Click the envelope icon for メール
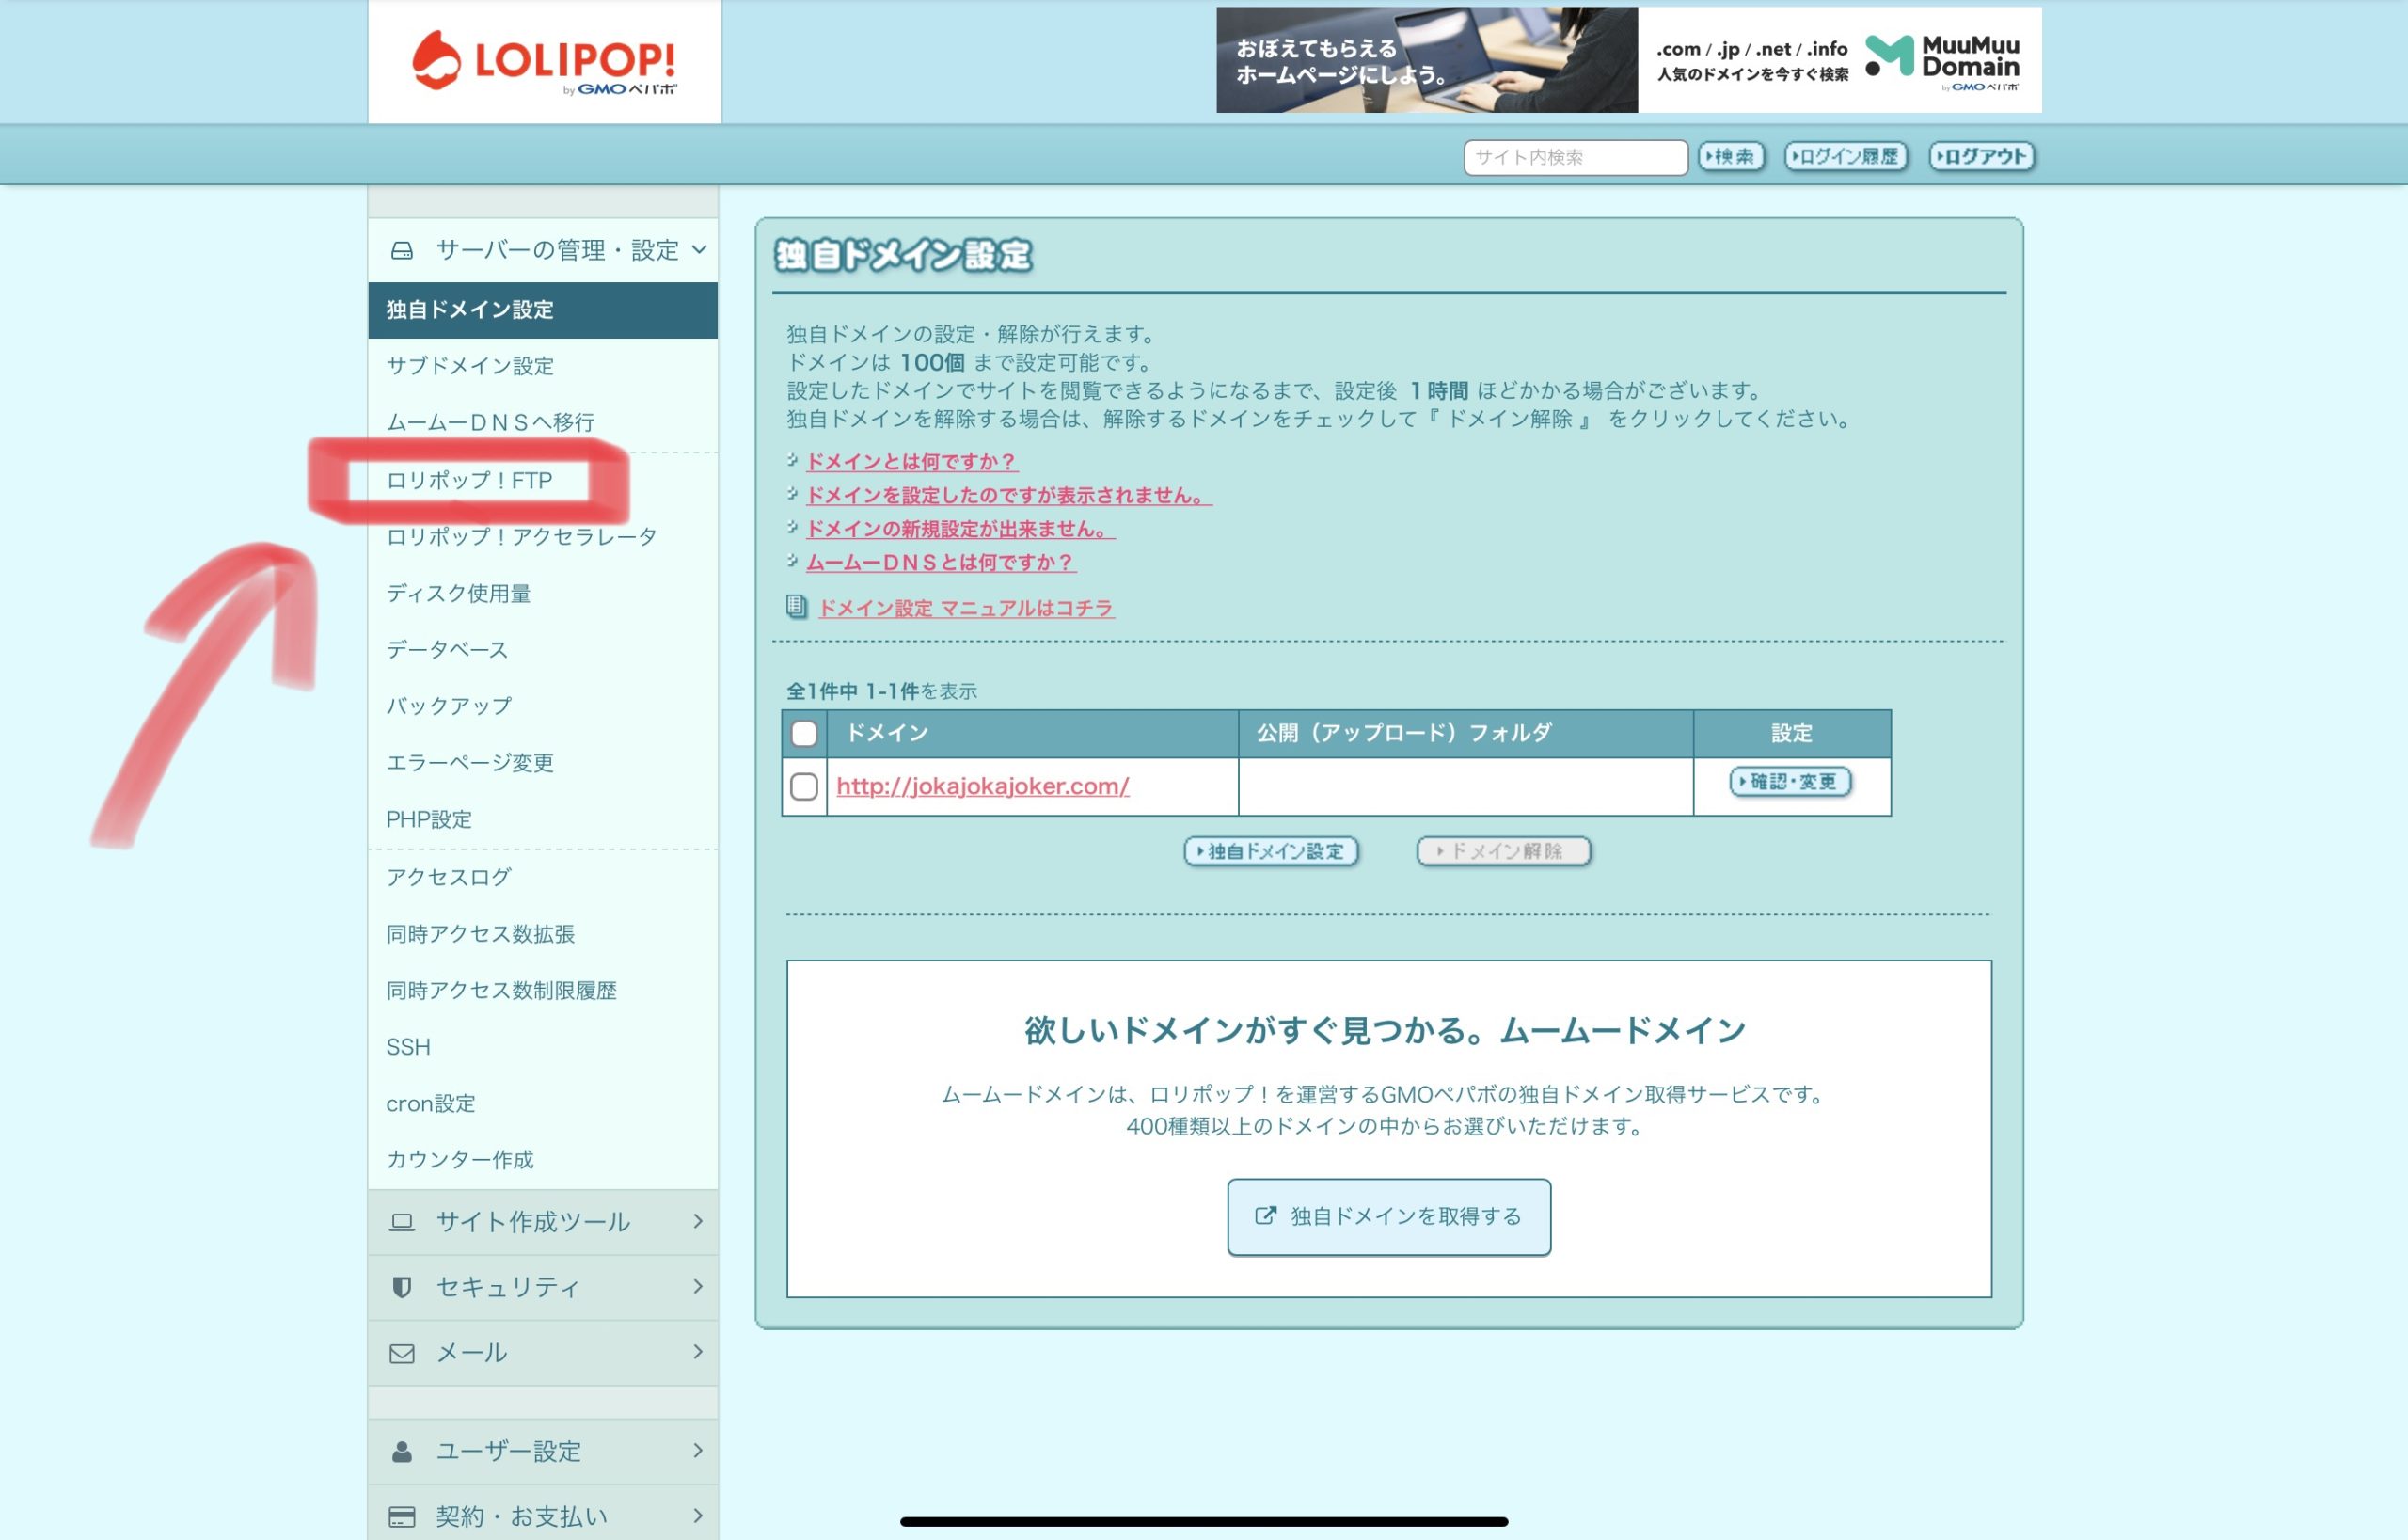The width and height of the screenshot is (2408, 1540). point(402,1353)
